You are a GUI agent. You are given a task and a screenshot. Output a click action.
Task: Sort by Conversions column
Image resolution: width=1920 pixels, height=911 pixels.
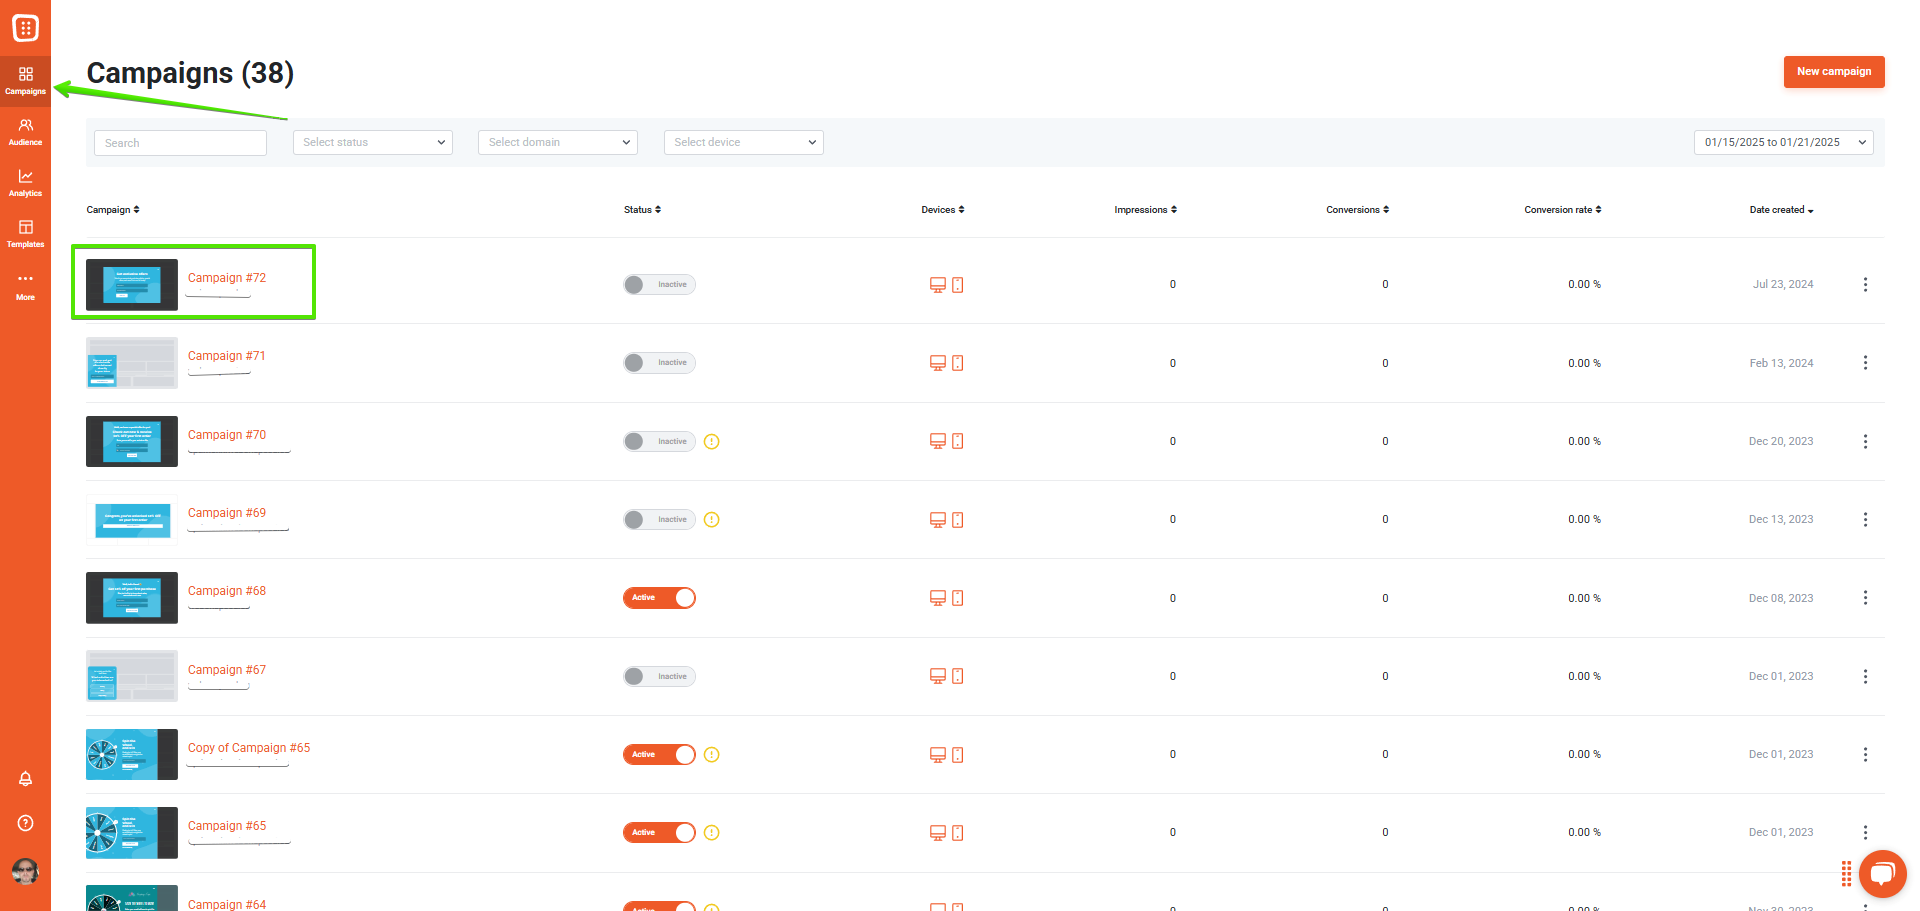click(1358, 210)
